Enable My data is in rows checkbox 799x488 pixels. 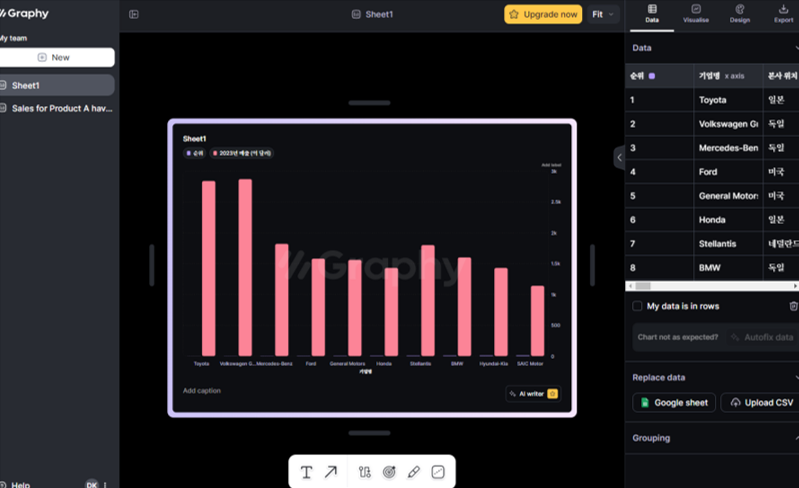(637, 306)
